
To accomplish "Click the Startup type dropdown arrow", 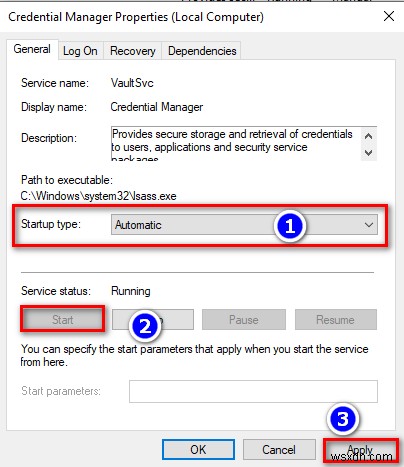I will click(369, 225).
